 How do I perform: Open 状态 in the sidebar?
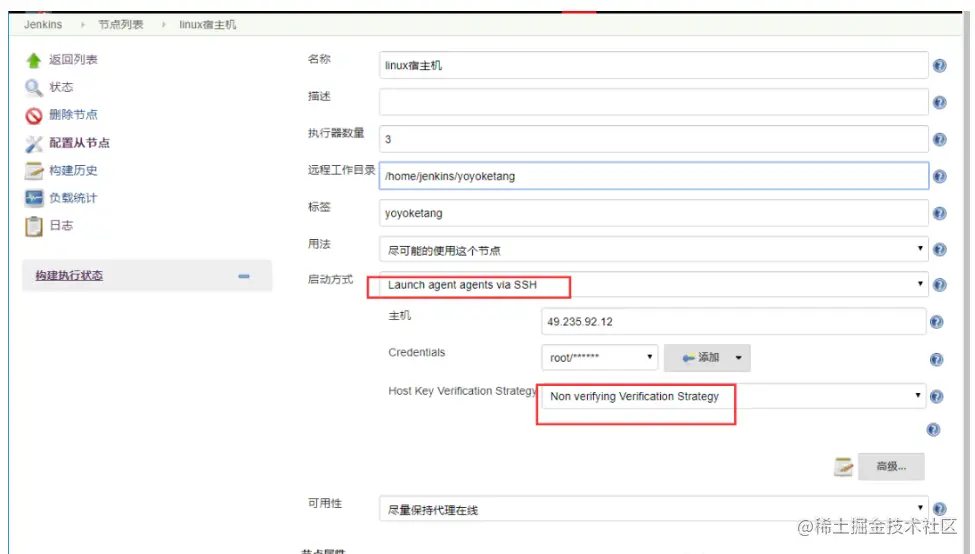[61, 87]
